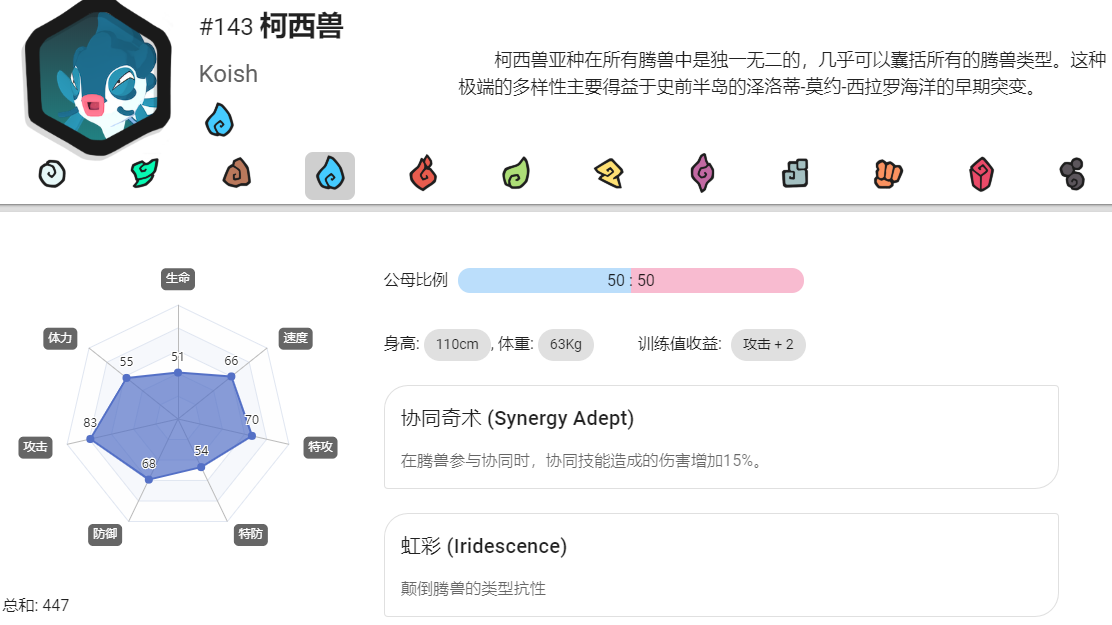The width and height of the screenshot is (1112, 625).
Task: Select the Wind type leaf-wing icon
Action: coord(145,174)
